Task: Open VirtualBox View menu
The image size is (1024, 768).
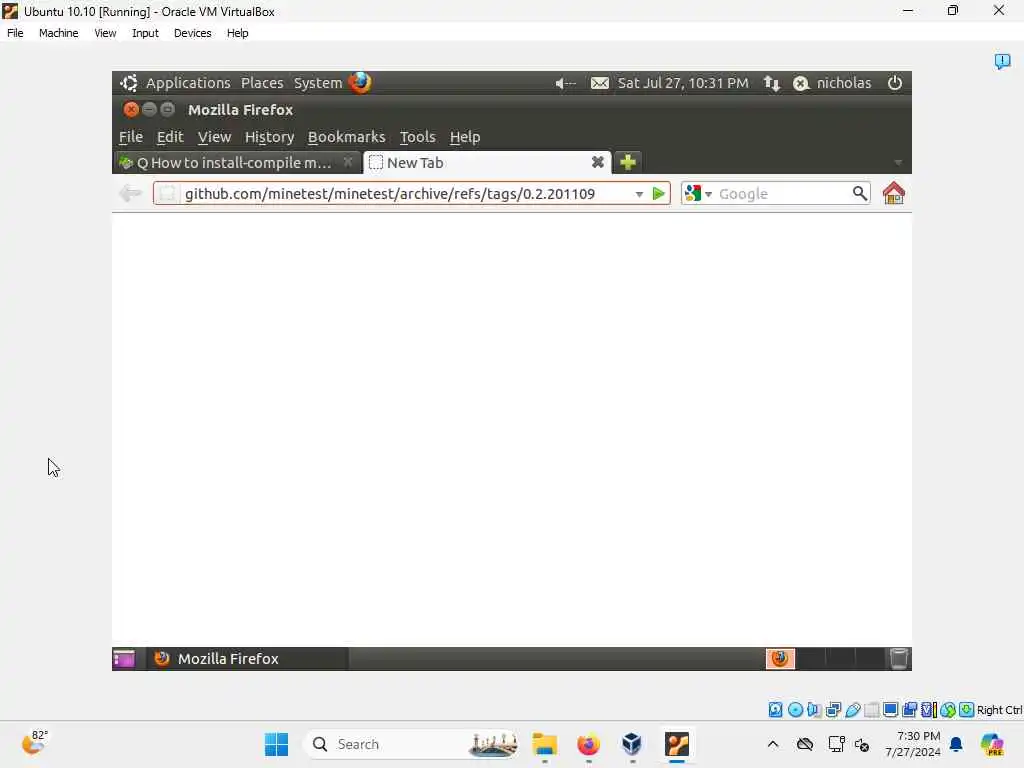Action: [105, 33]
